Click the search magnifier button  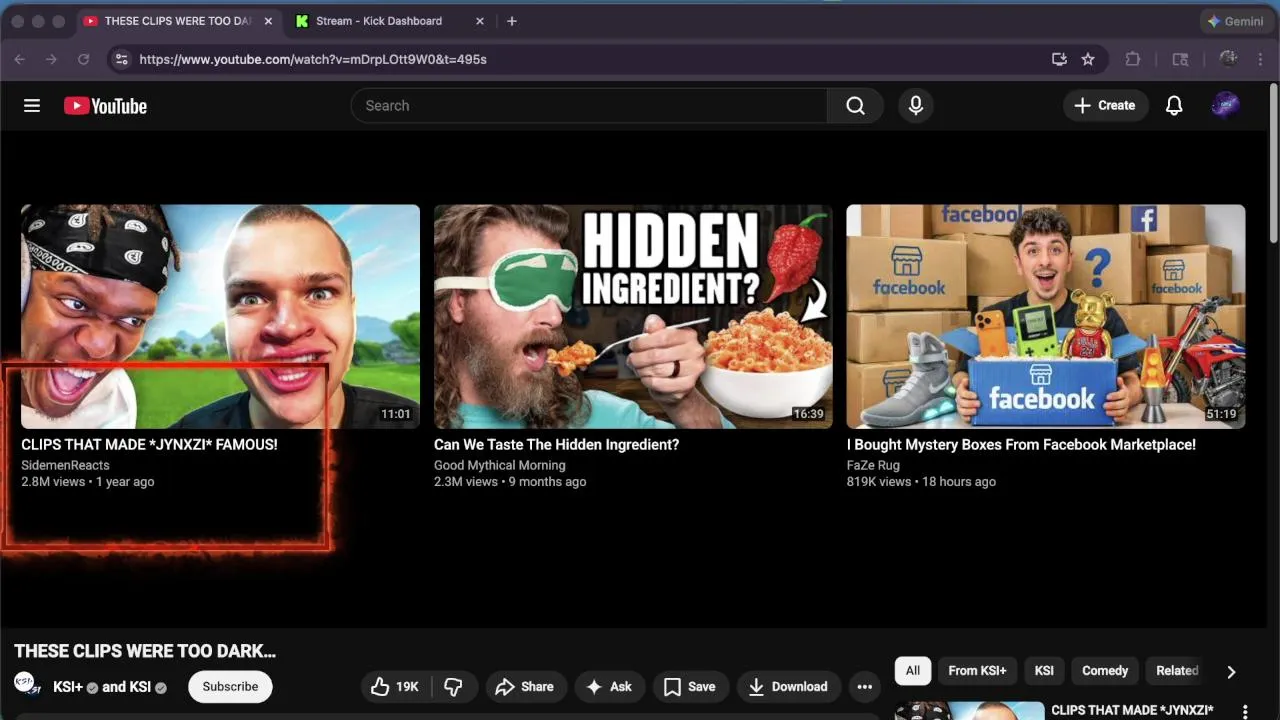[x=855, y=105]
